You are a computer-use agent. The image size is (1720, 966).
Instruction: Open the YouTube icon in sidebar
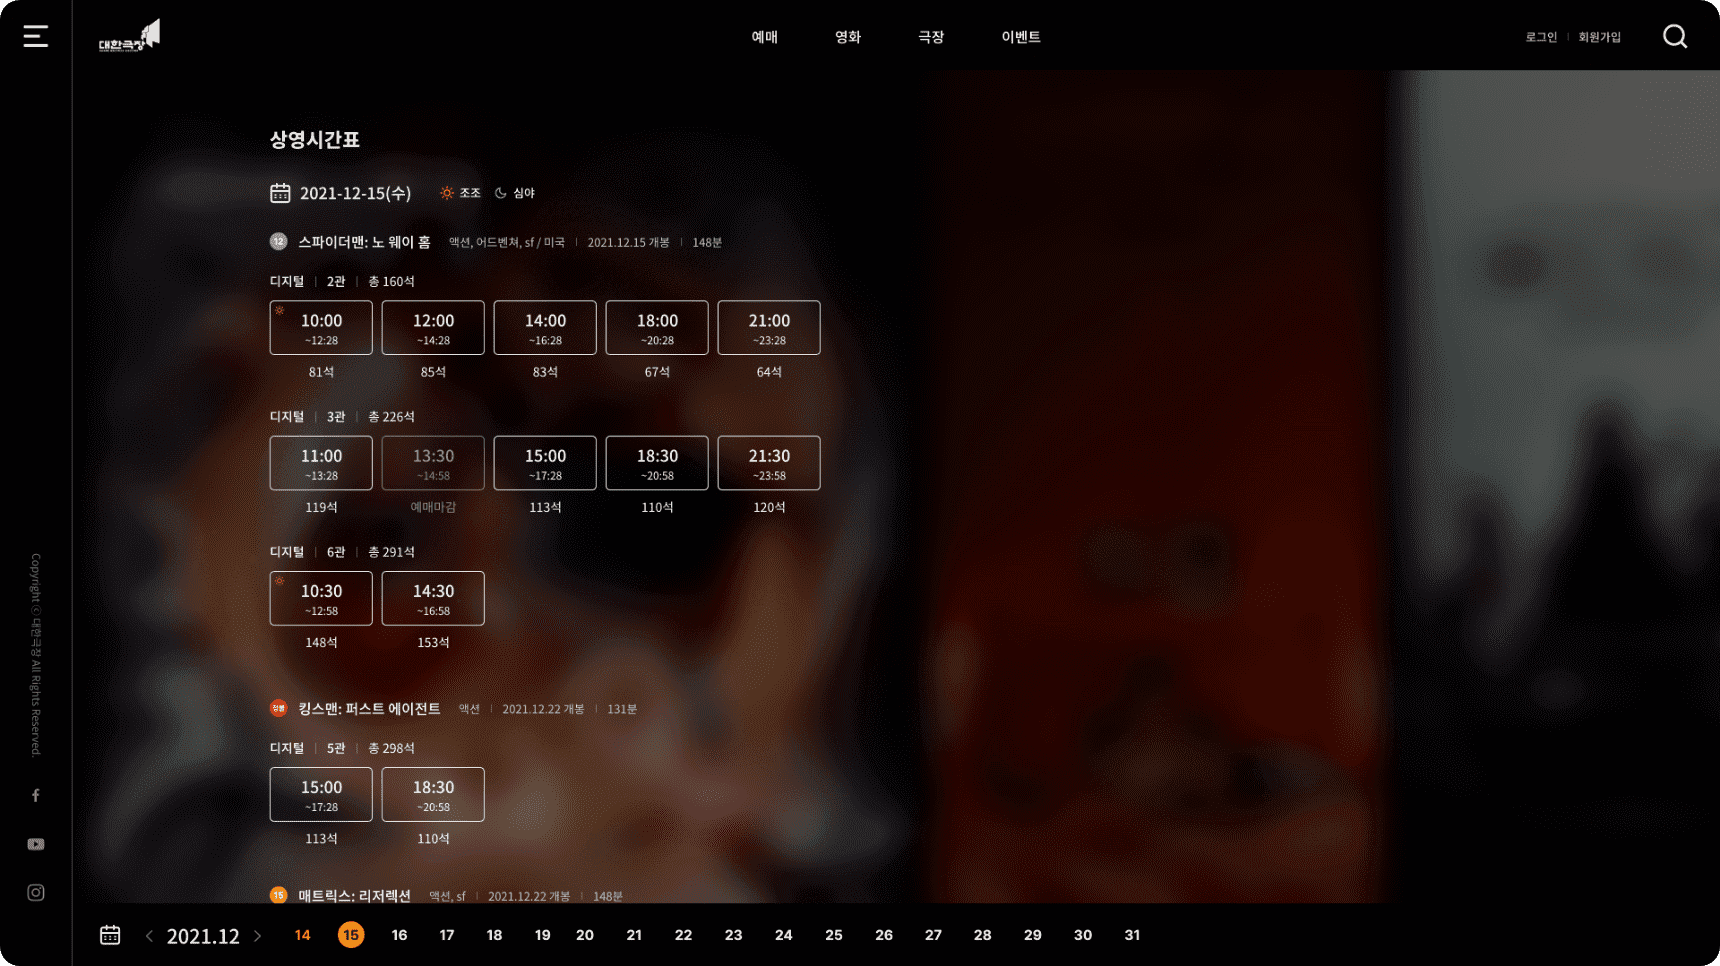click(36, 844)
